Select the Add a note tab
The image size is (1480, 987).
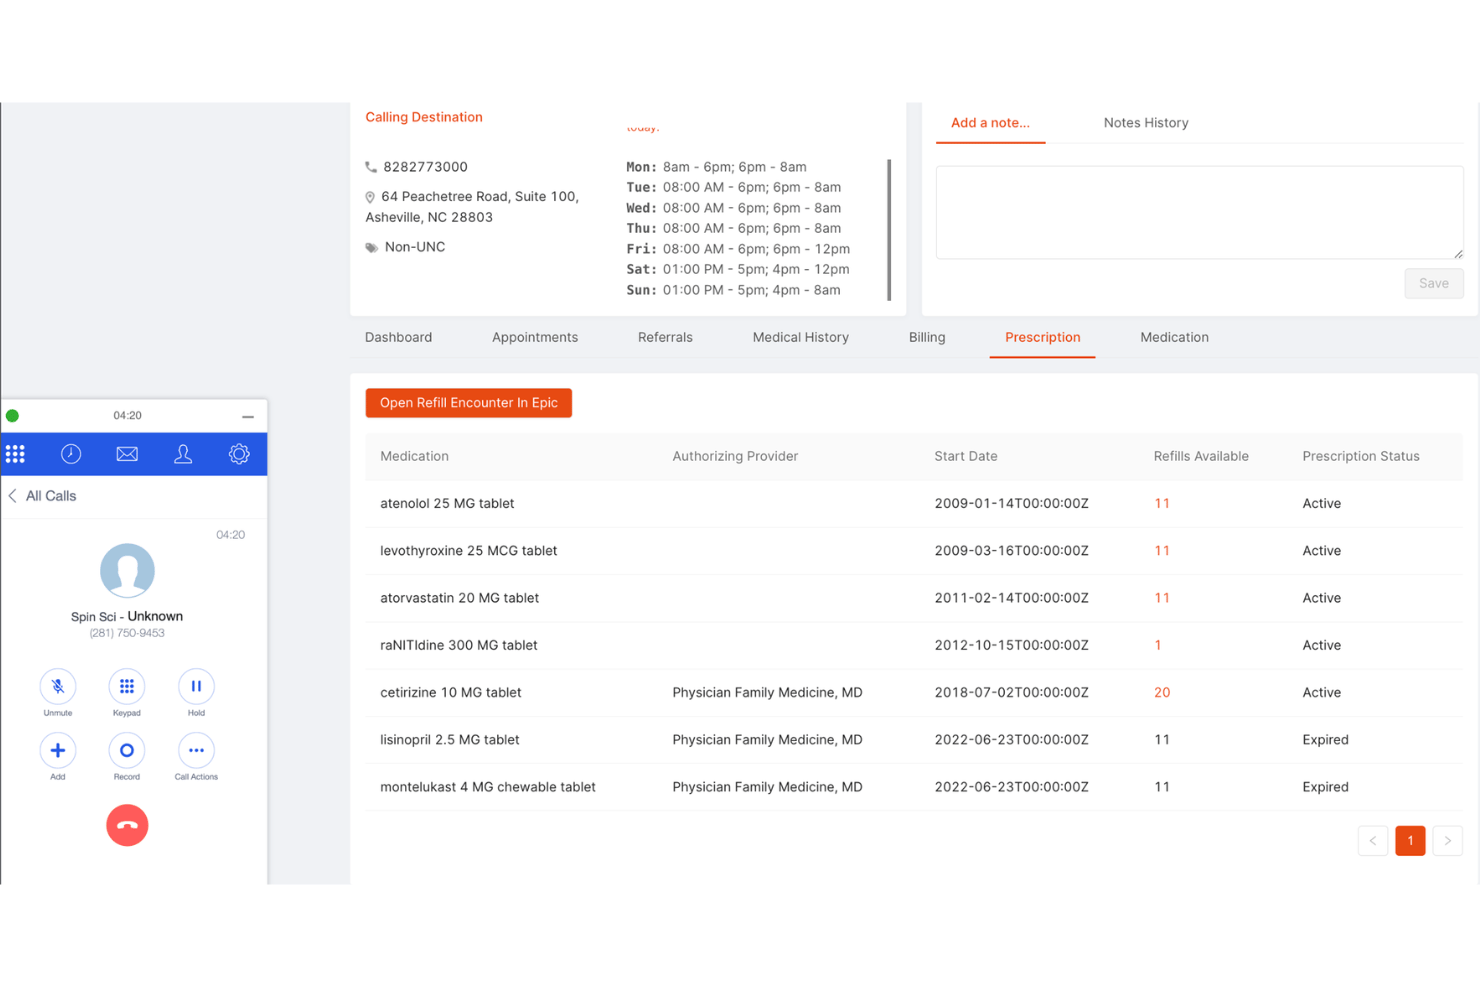click(990, 123)
